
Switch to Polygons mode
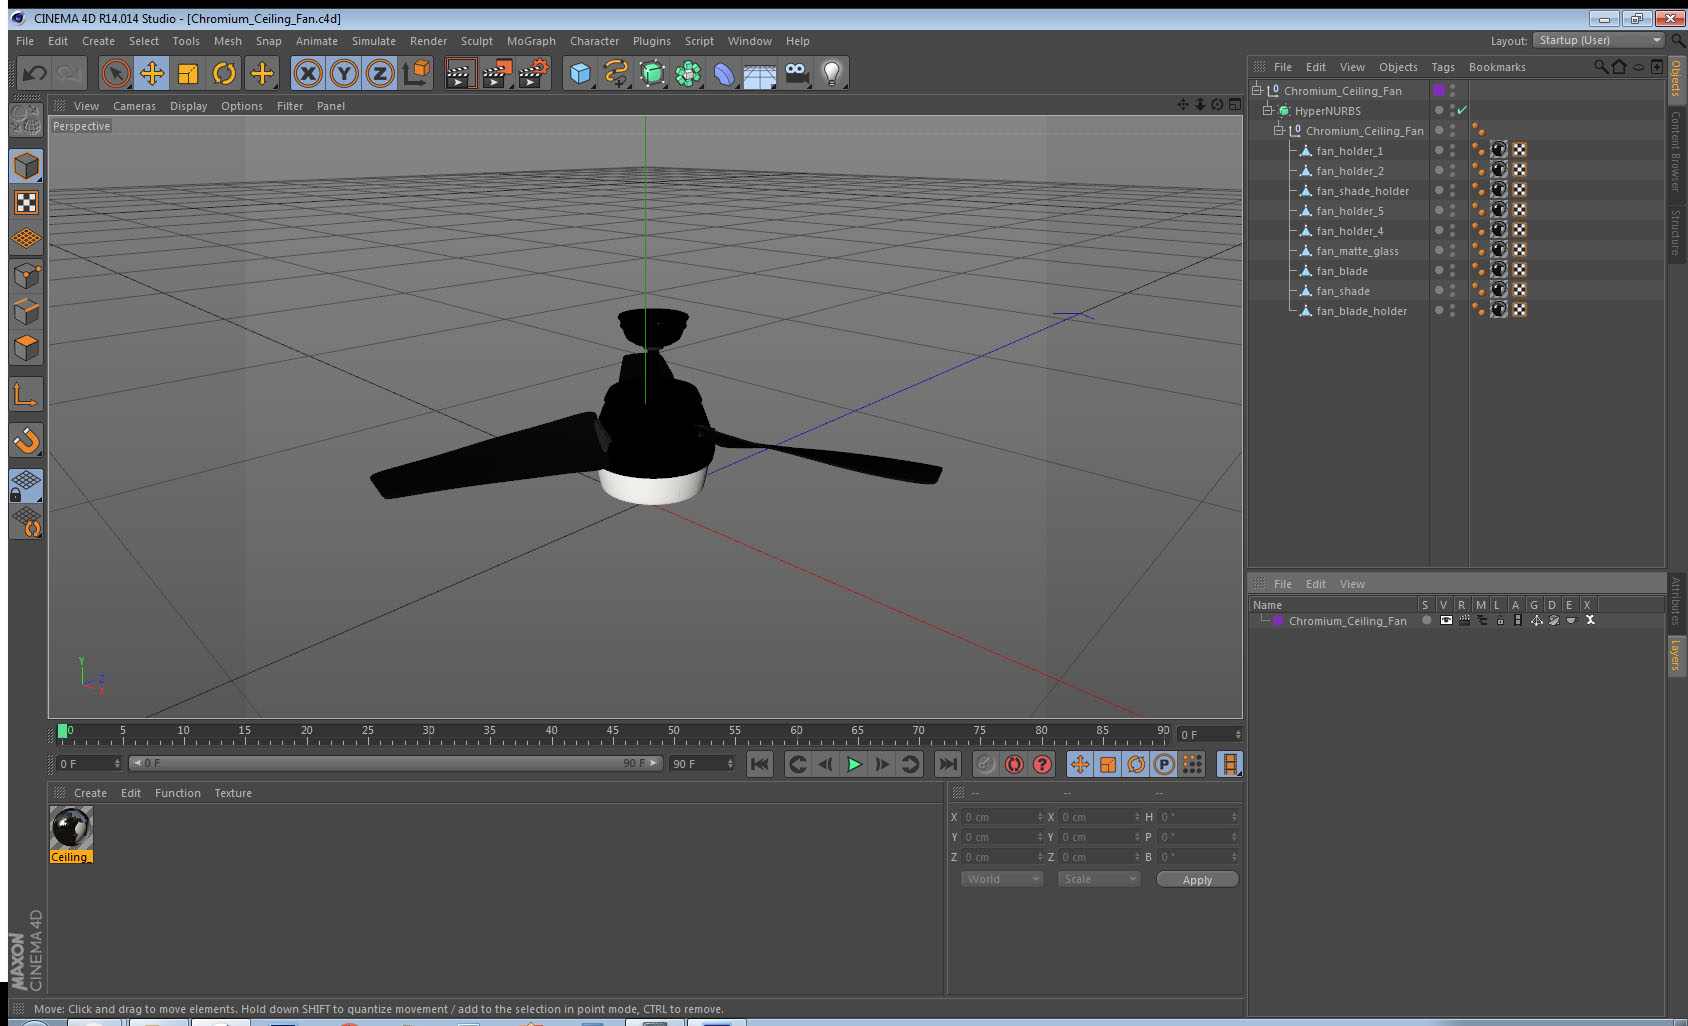(x=26, y=347)
